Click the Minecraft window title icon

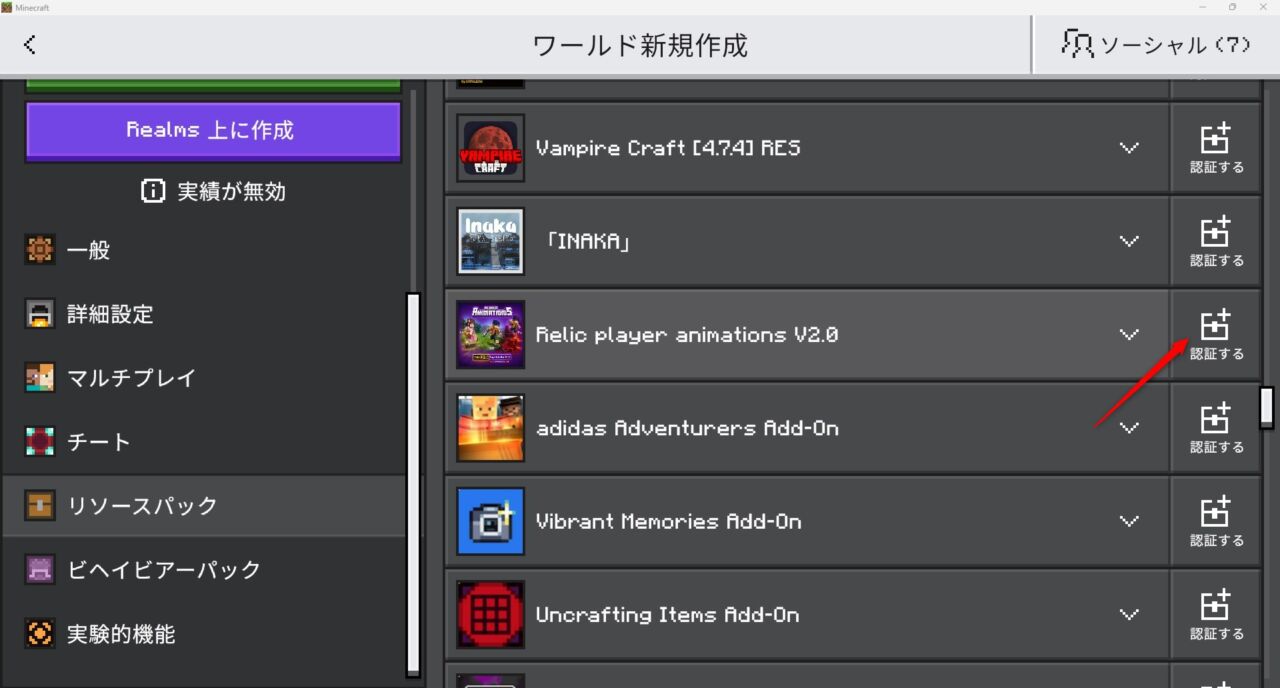(x=7, y=7)
